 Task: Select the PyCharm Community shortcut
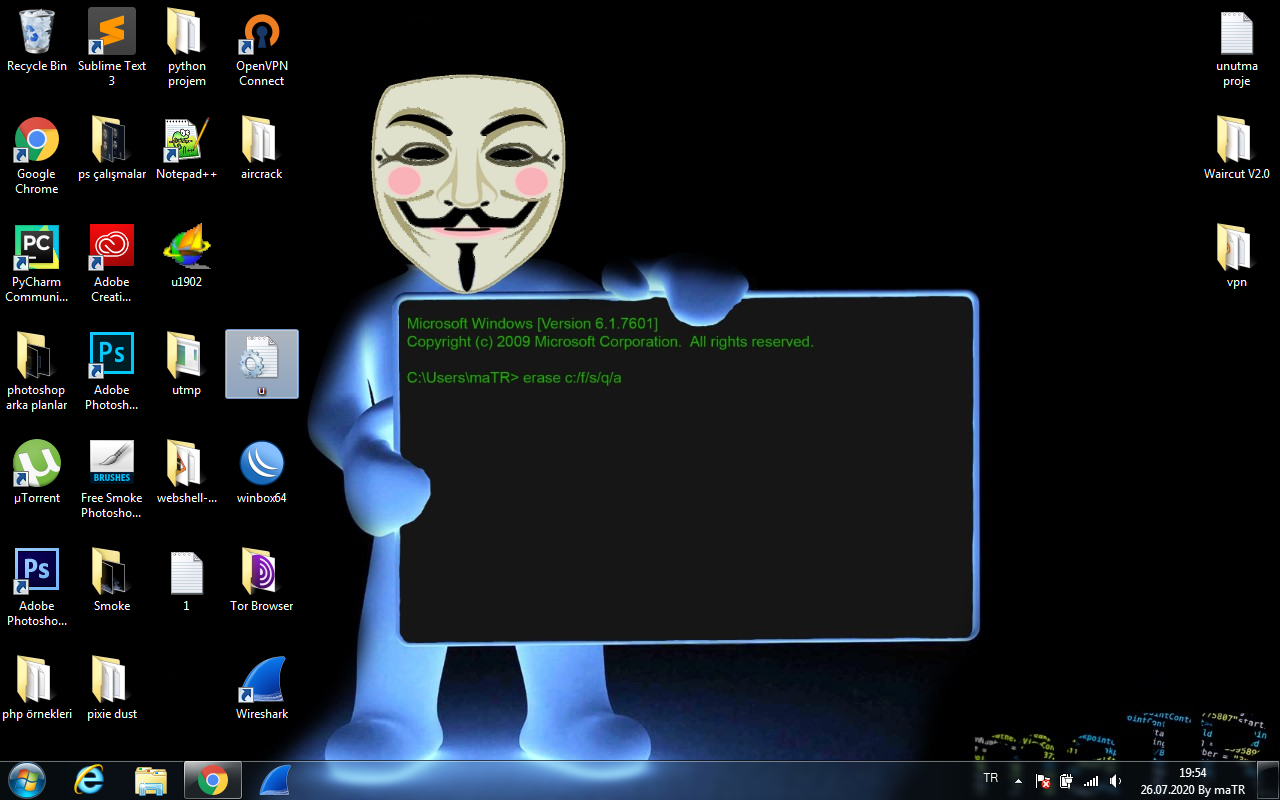pyautogui.click(x=37, y=263)
